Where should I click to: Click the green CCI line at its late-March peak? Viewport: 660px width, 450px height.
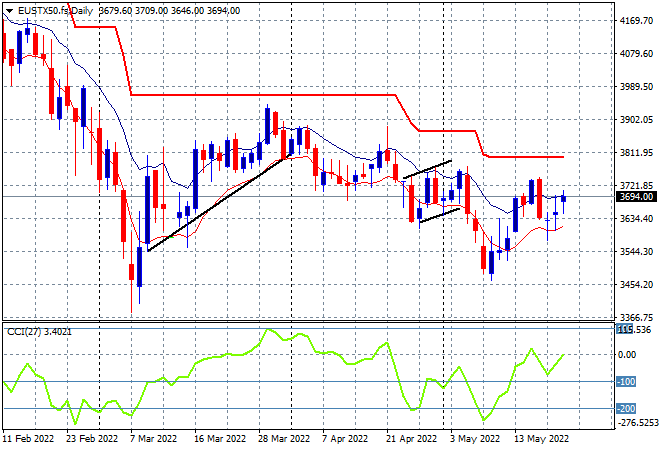pos(268,330)
